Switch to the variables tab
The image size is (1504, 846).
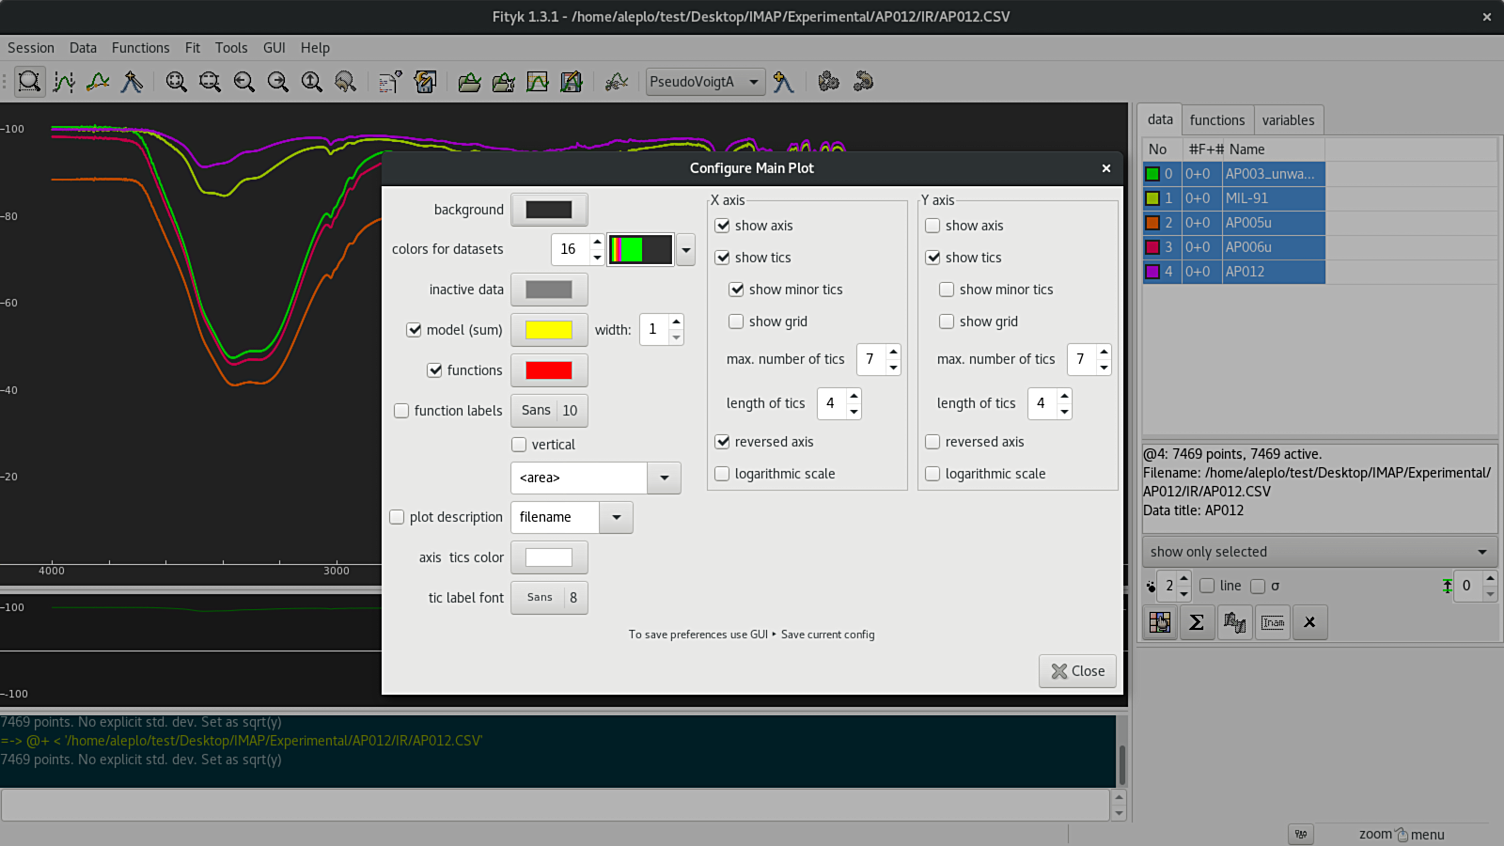(x=1287, y=120)
